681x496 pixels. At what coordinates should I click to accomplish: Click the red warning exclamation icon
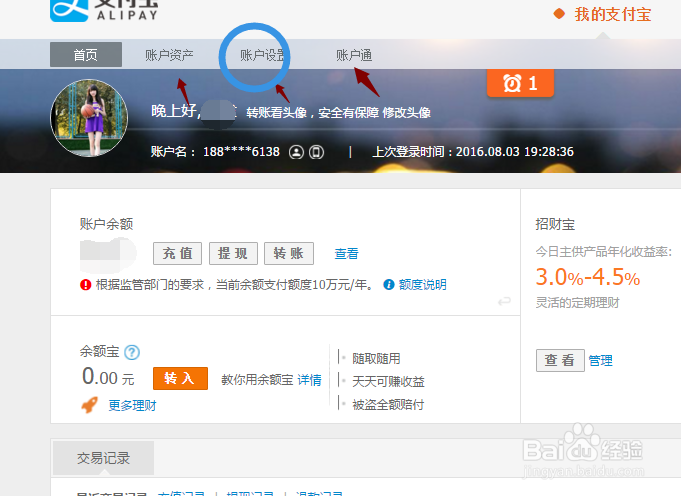pos(86,285)
